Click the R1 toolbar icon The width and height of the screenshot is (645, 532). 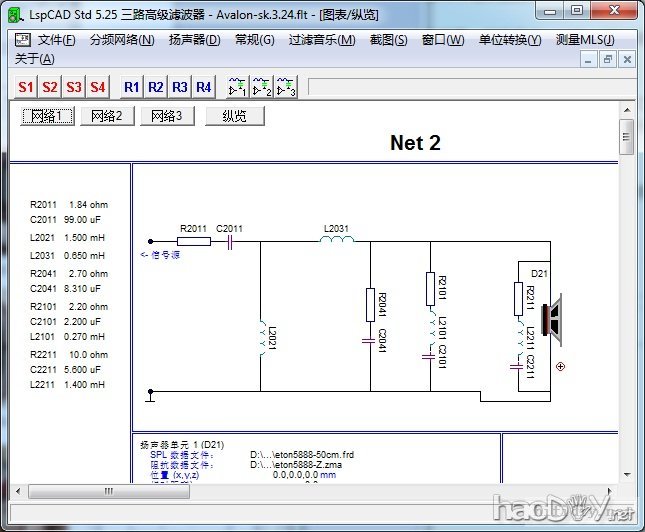point(132,87)
